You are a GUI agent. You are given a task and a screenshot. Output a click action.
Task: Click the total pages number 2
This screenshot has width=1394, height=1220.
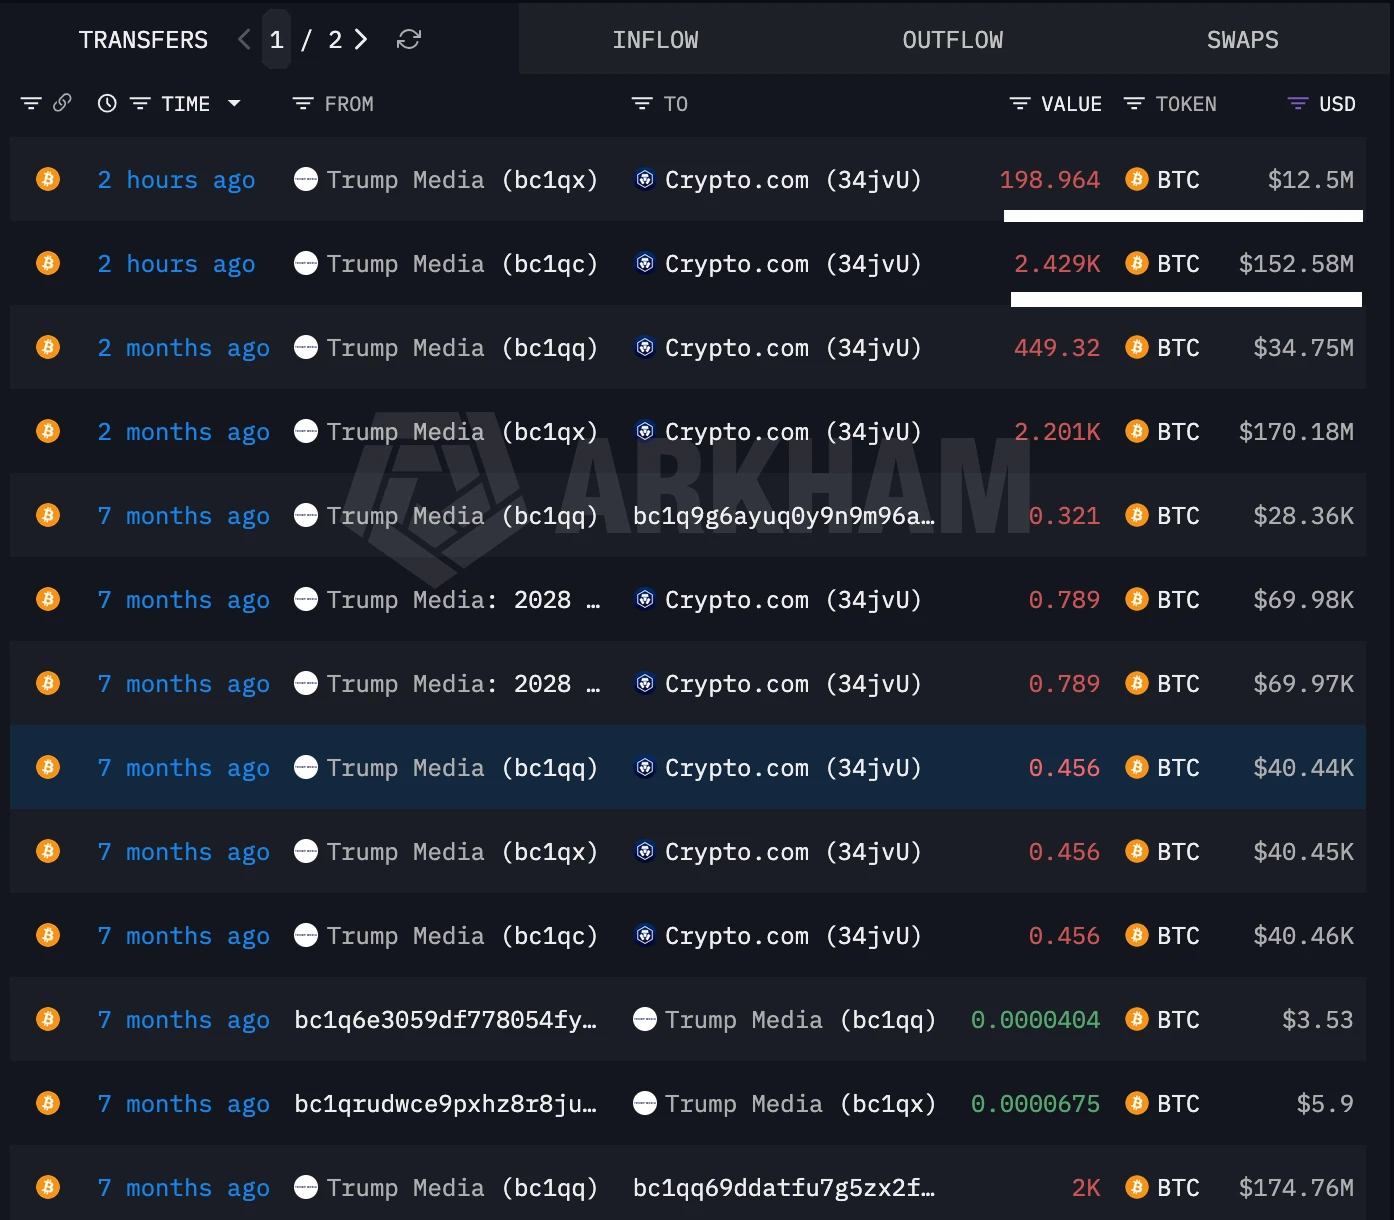coord(335,40)
